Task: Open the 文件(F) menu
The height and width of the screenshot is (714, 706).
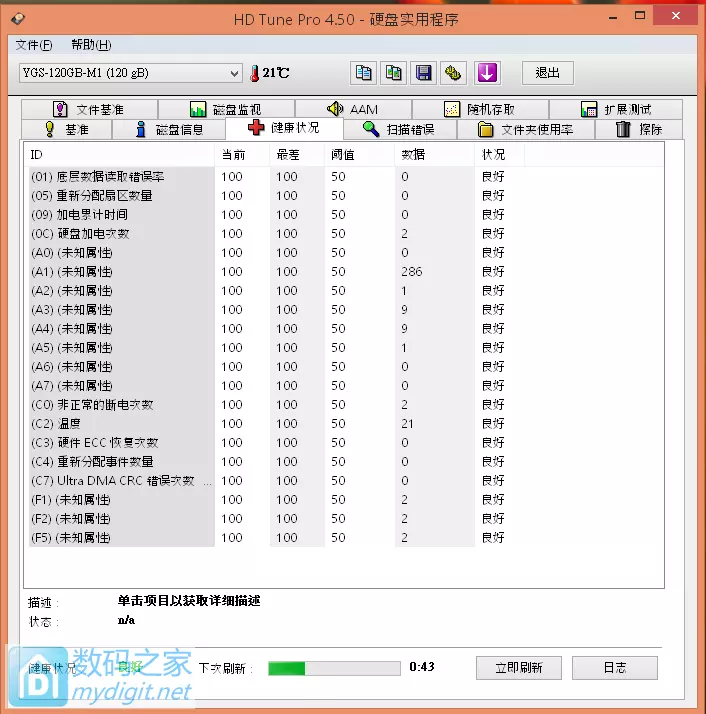Action: pos(34,45)
